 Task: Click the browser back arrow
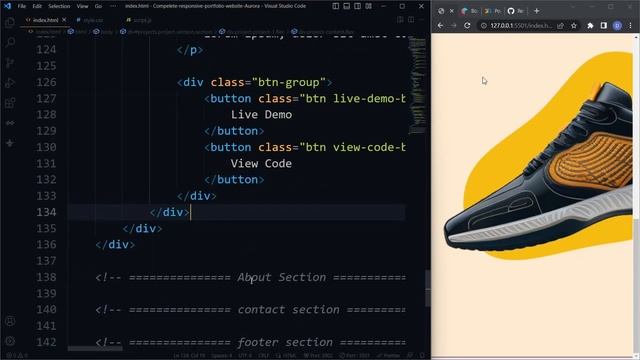pyautogui.click(x=440, y=25)
